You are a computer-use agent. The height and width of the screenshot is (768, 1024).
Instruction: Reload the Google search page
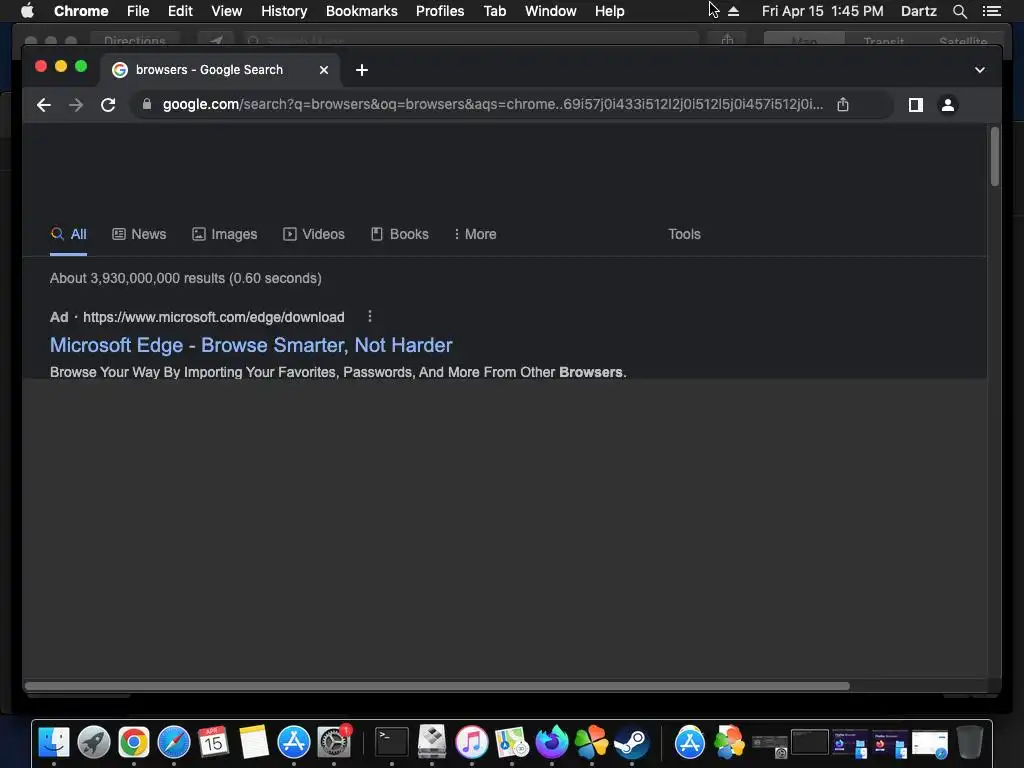tap(108, 105)
